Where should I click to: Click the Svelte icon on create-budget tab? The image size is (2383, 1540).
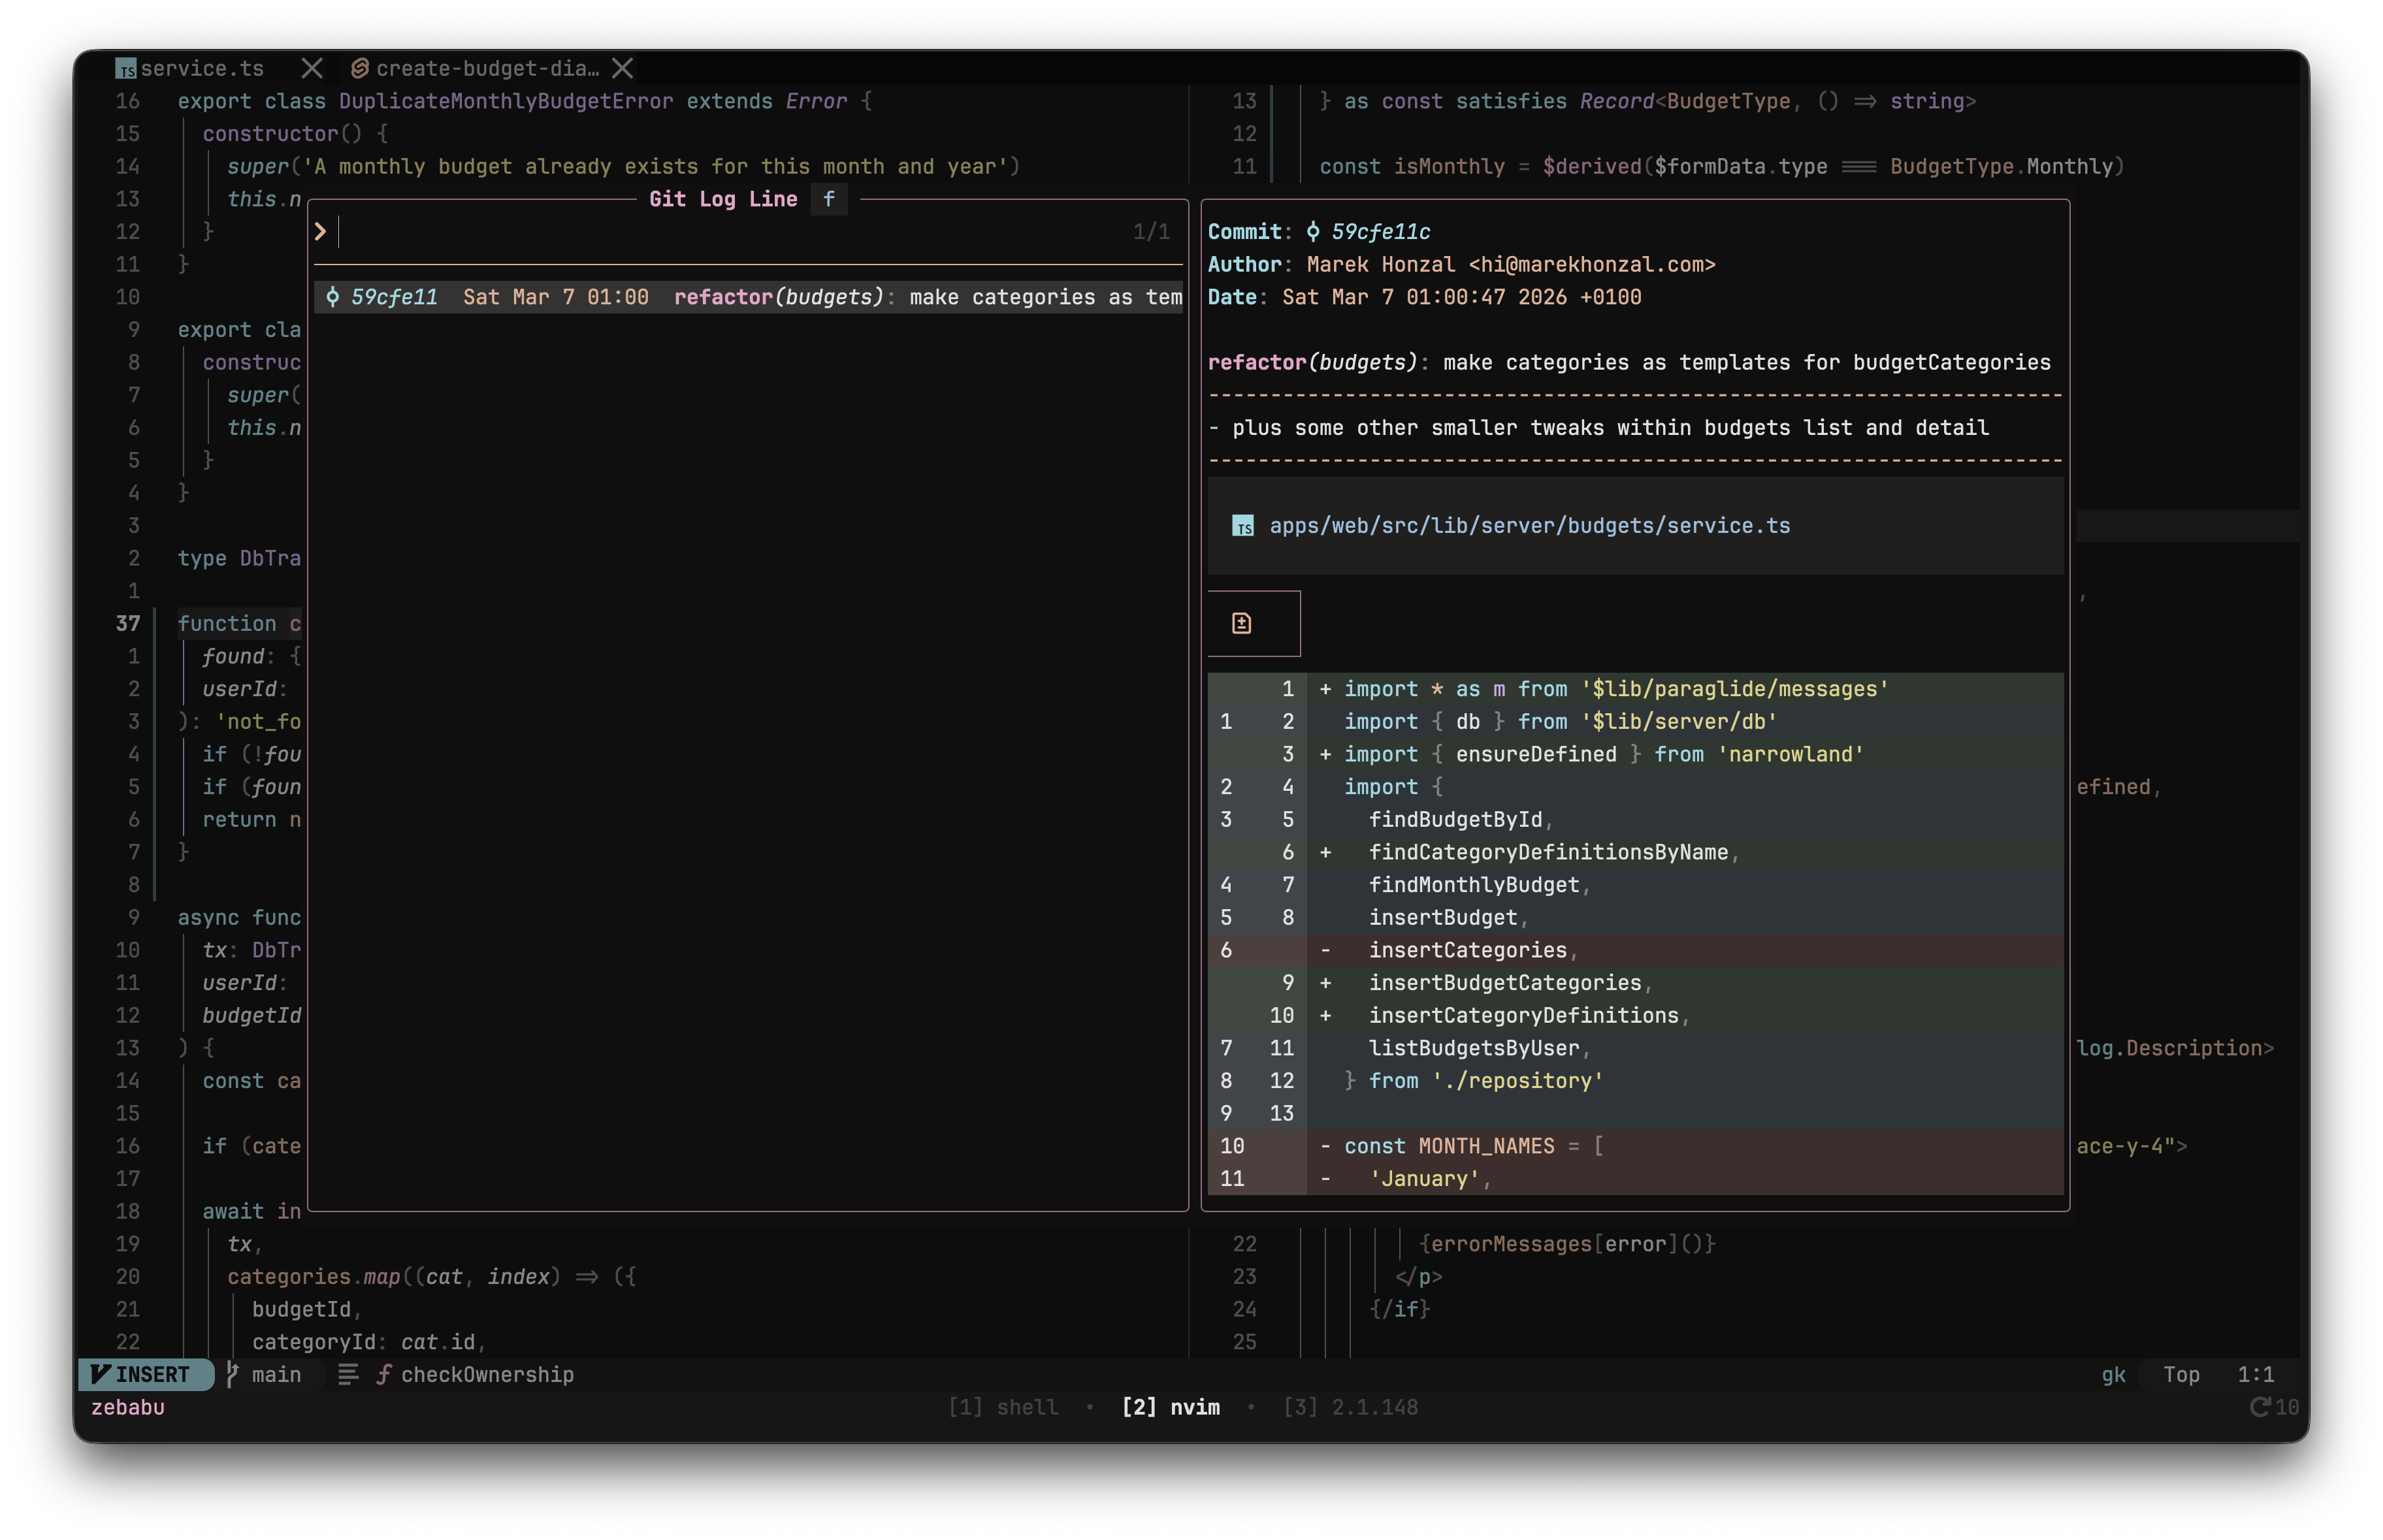coord(359,68)
